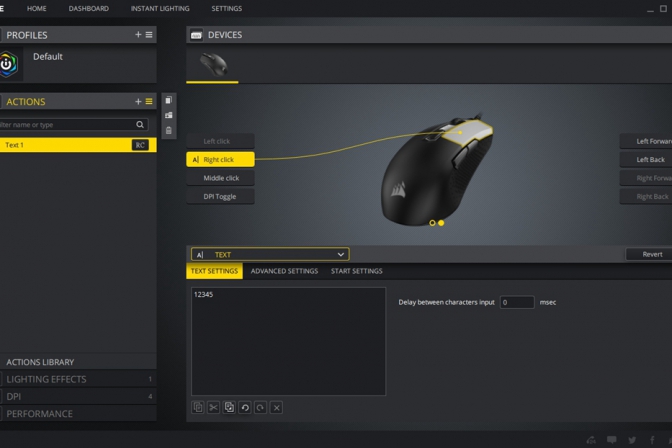Import actions using the folder icon

168,115
